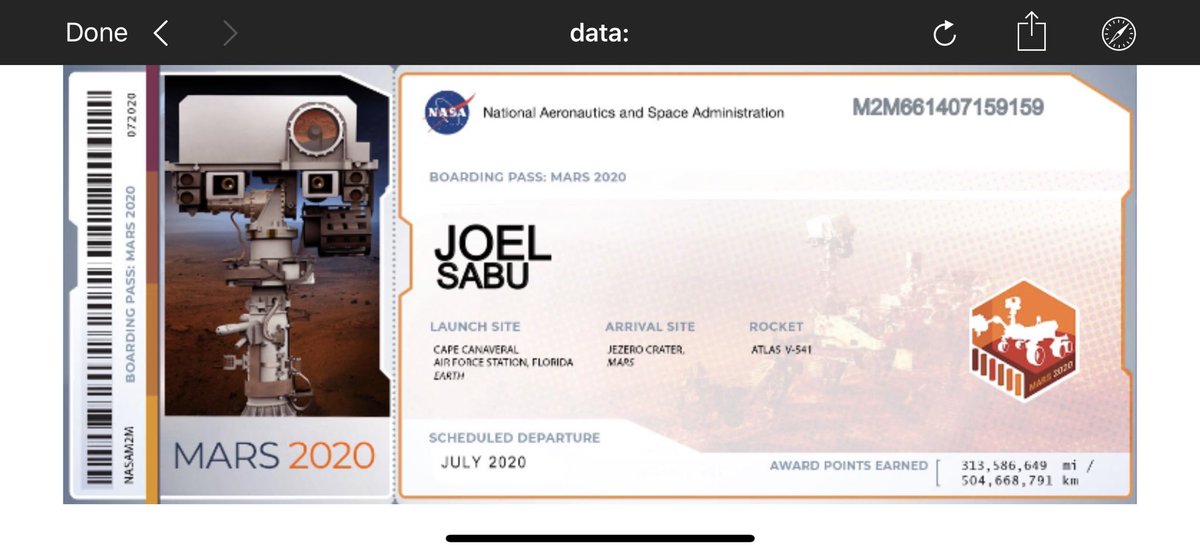Click the NASA logo on the boarding pass
1200x554 pixels.
pyautogui.click(x=446, y=111)
